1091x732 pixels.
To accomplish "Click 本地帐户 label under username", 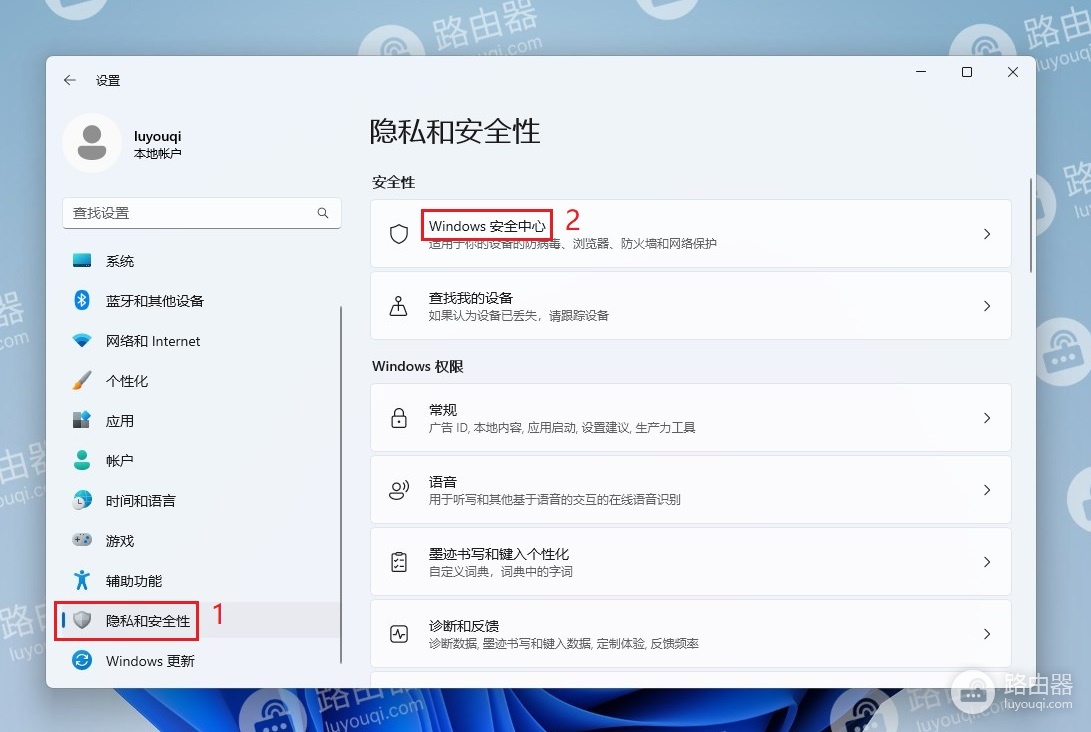I will click(157, 154).
